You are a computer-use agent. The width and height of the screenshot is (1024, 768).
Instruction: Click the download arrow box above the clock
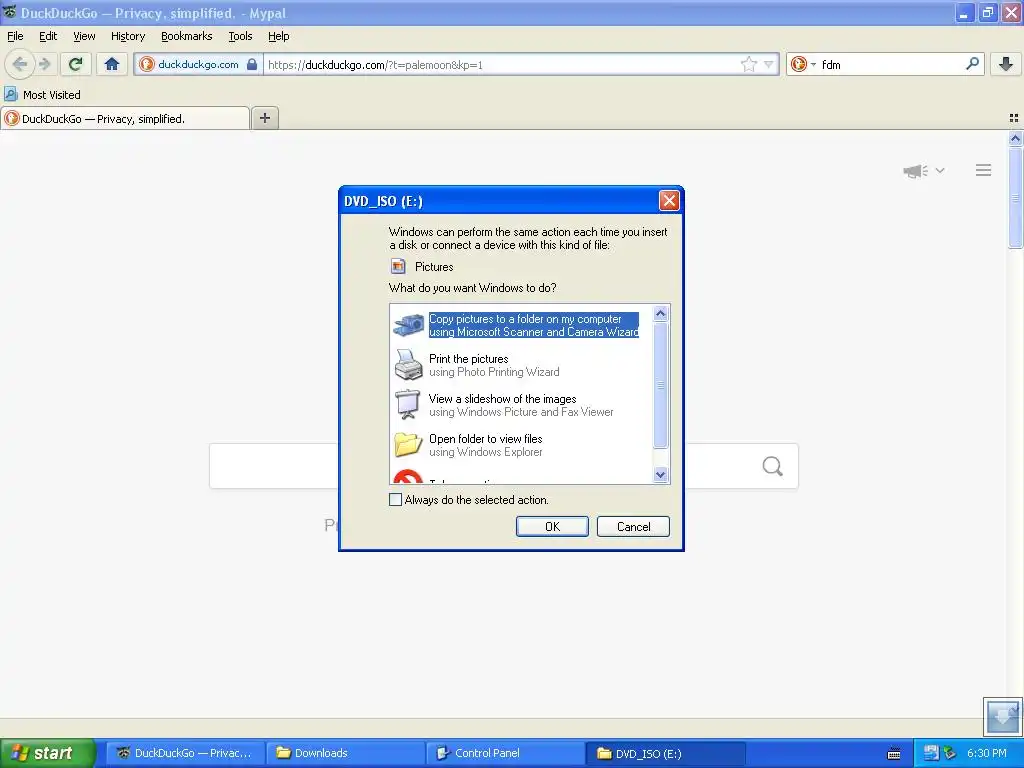(1002, 716)
